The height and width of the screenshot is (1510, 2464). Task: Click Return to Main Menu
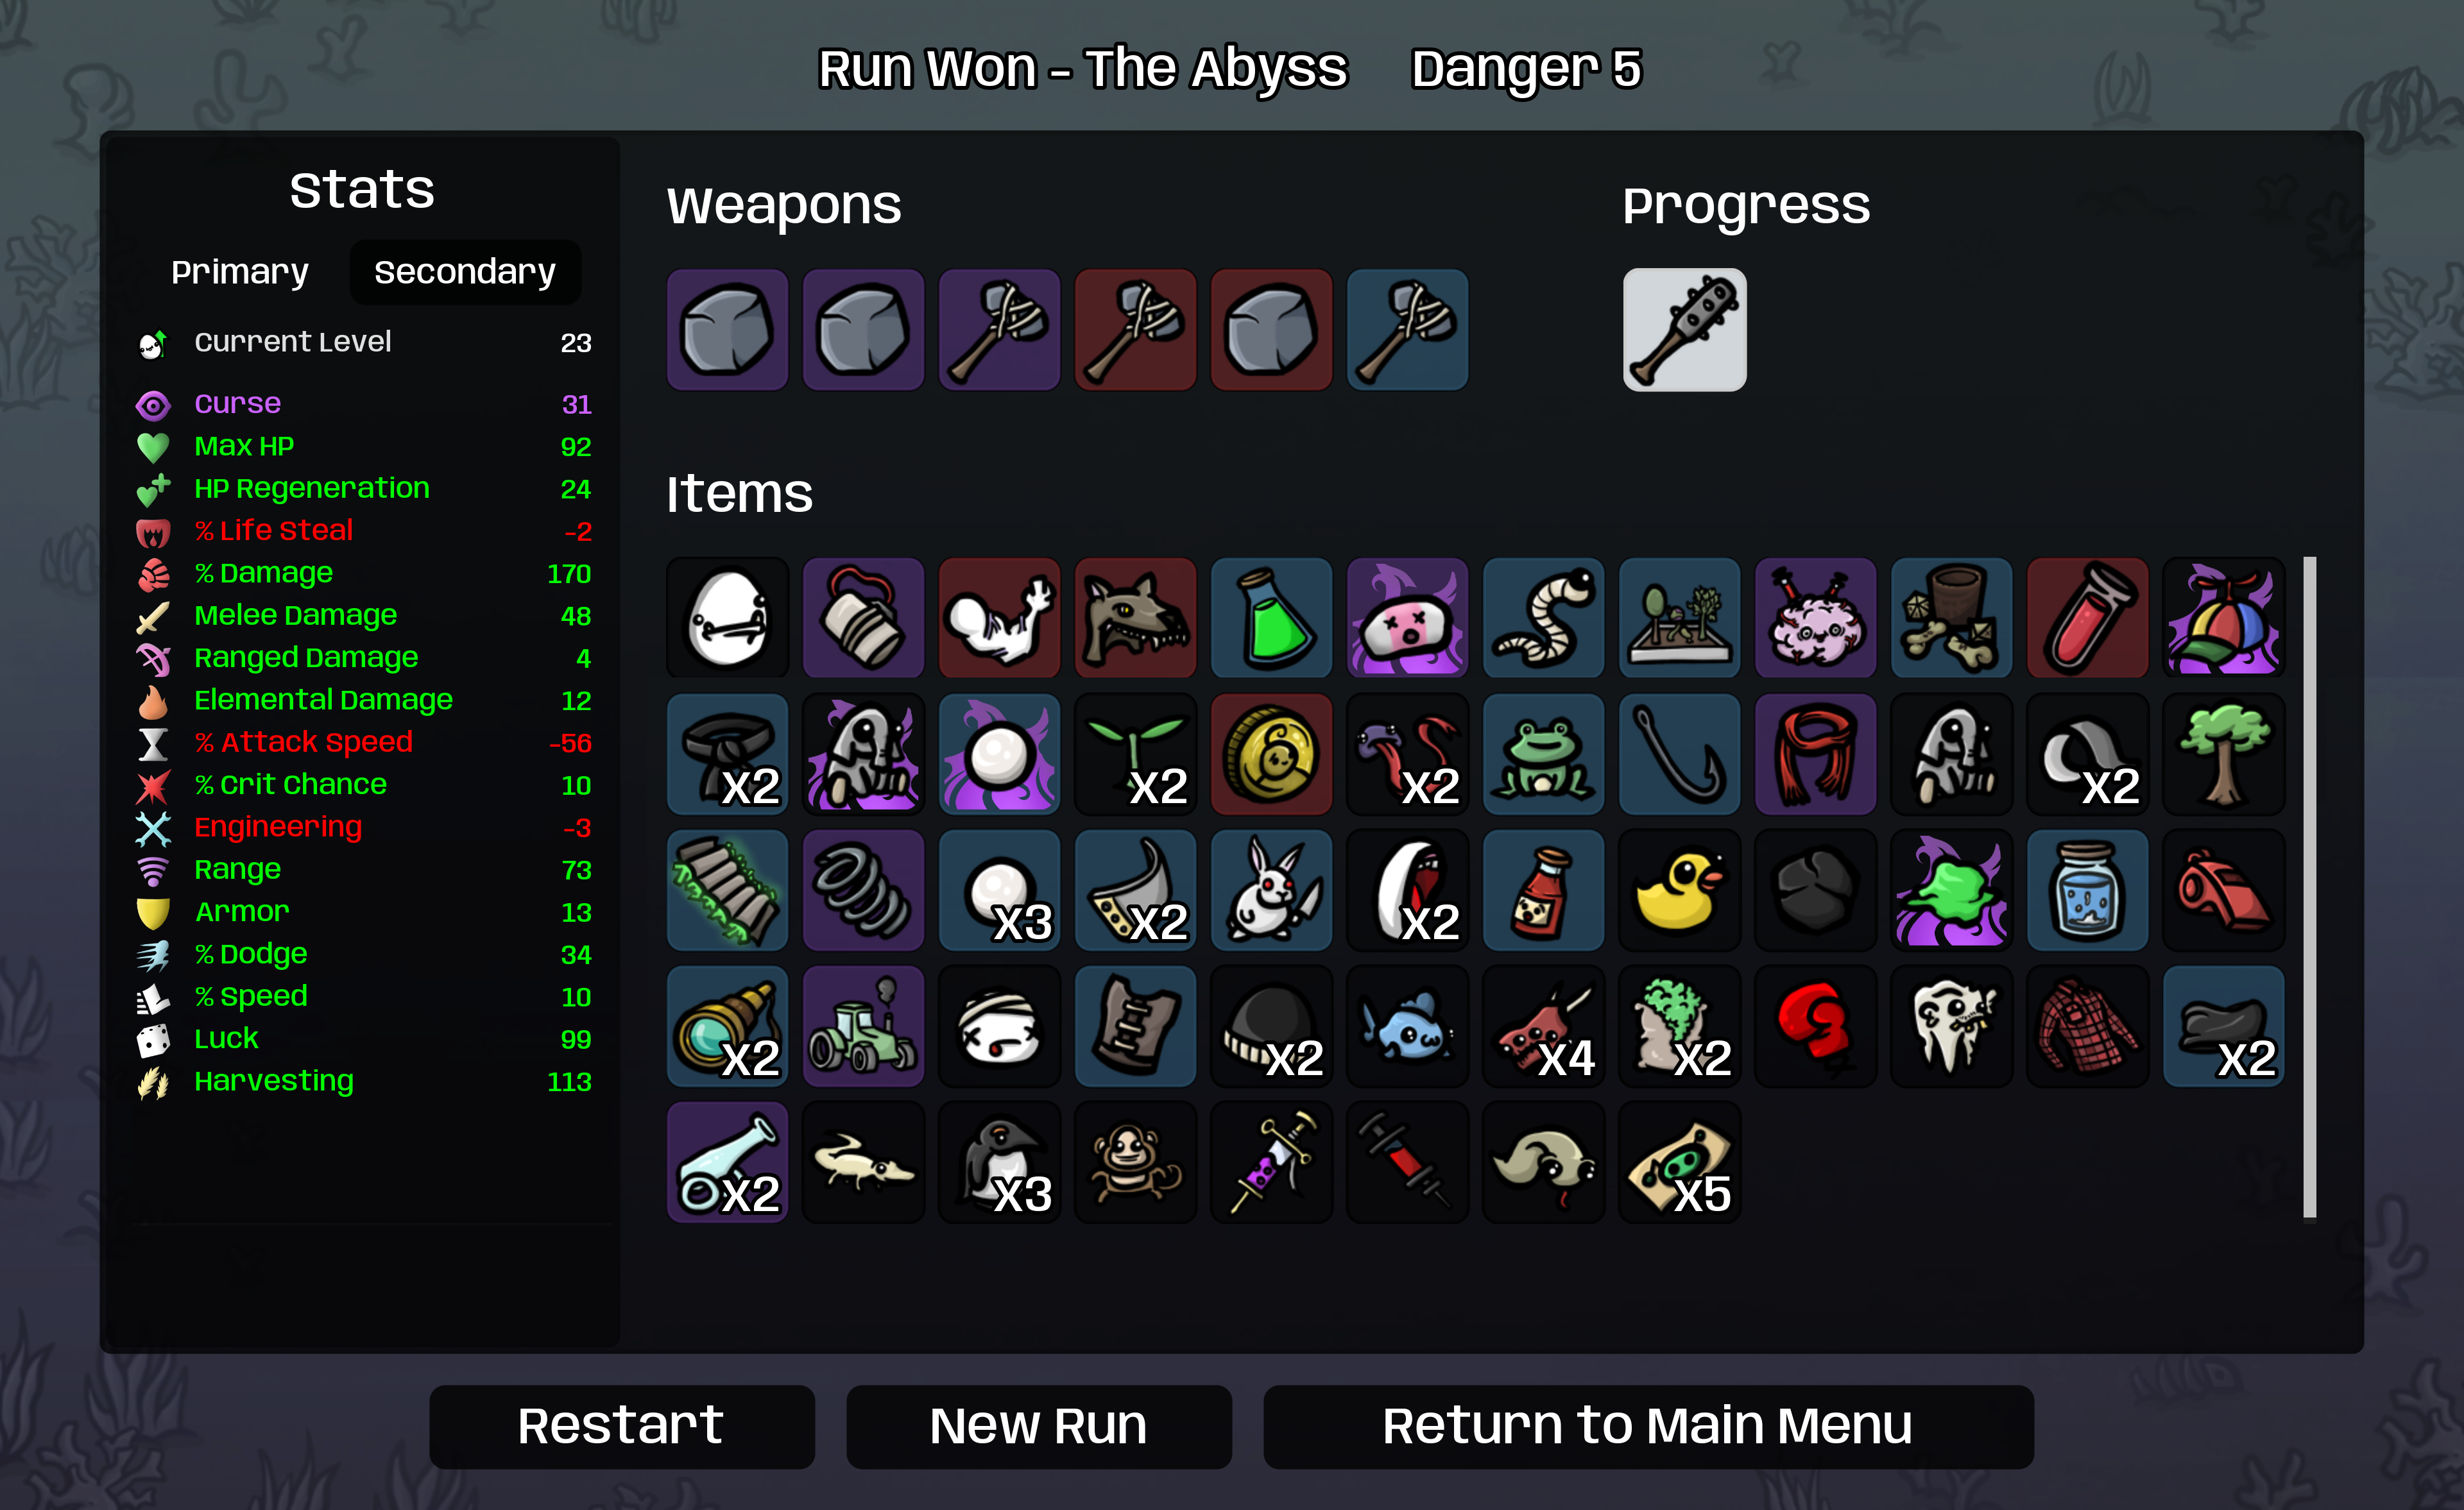[x=1648, y=1426]
